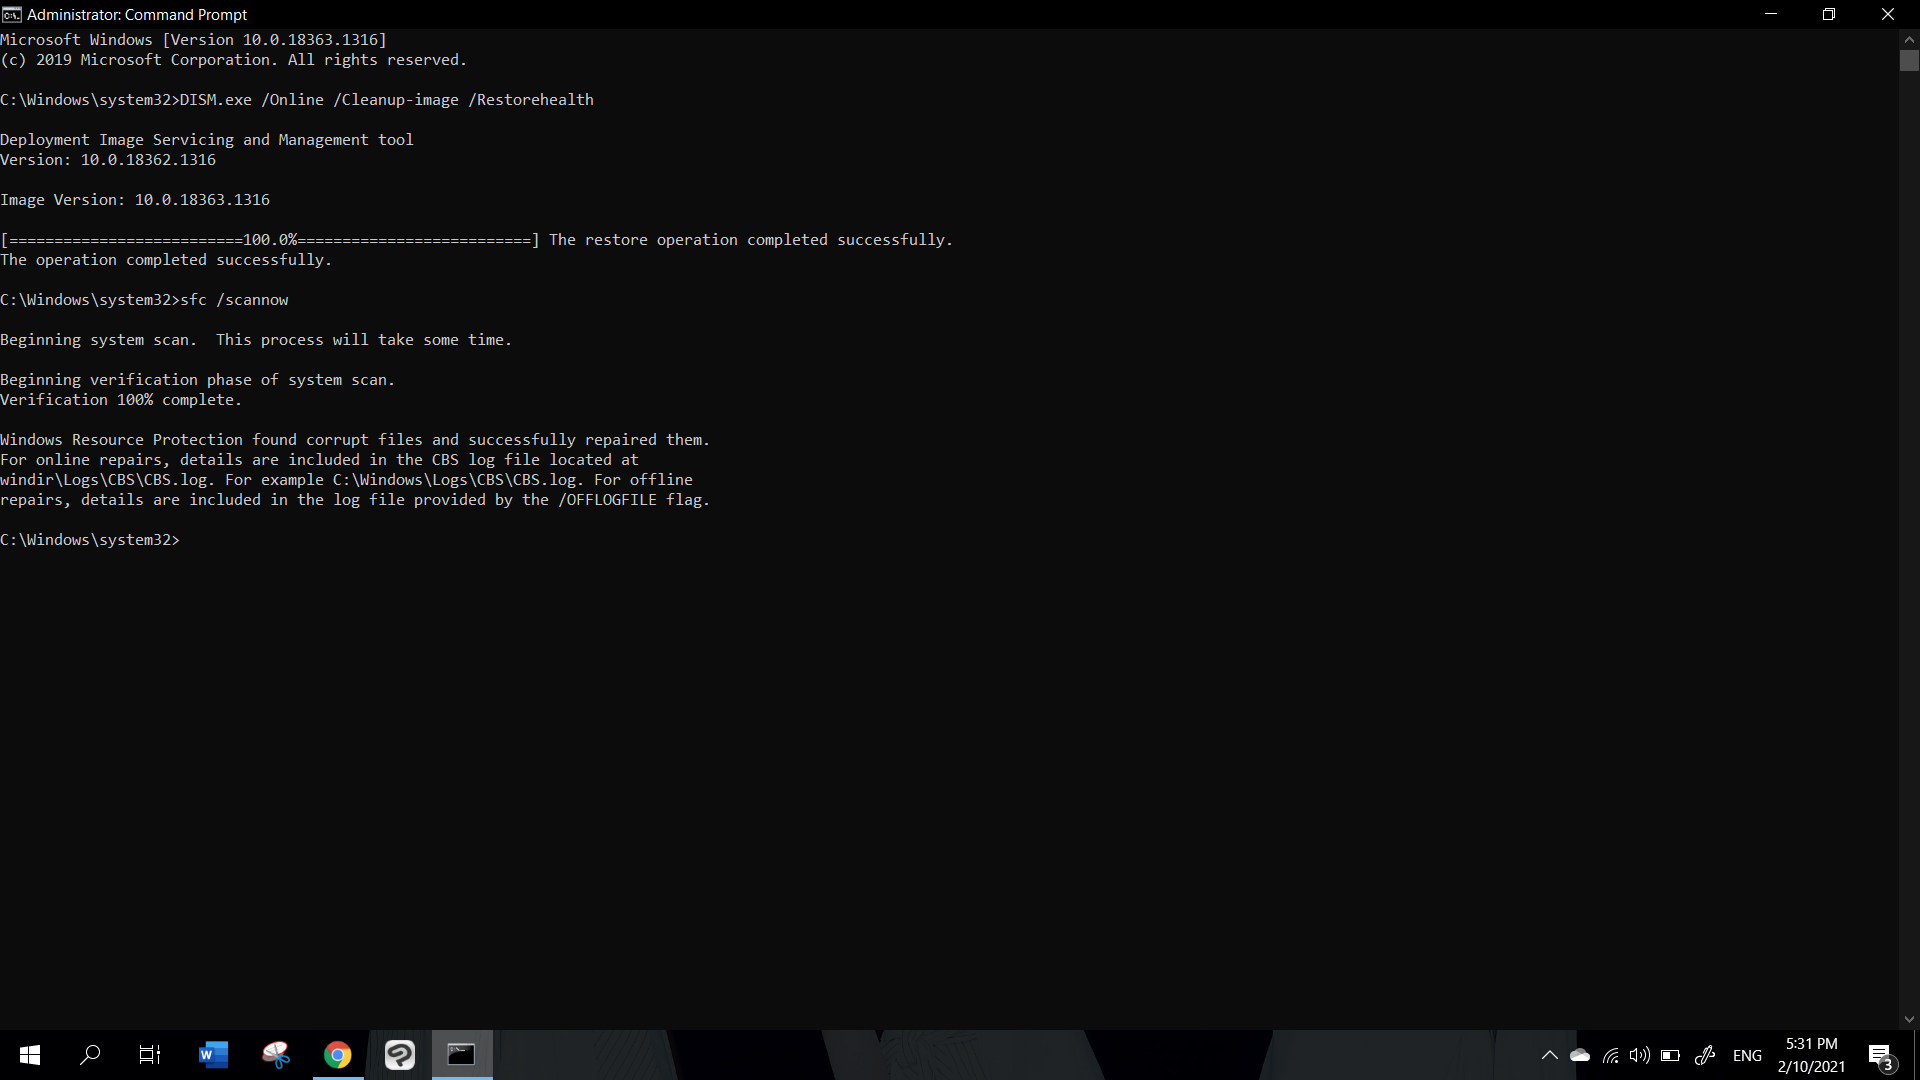
Task: Minimize the Command Prompt window
Action: [1771, 14]
